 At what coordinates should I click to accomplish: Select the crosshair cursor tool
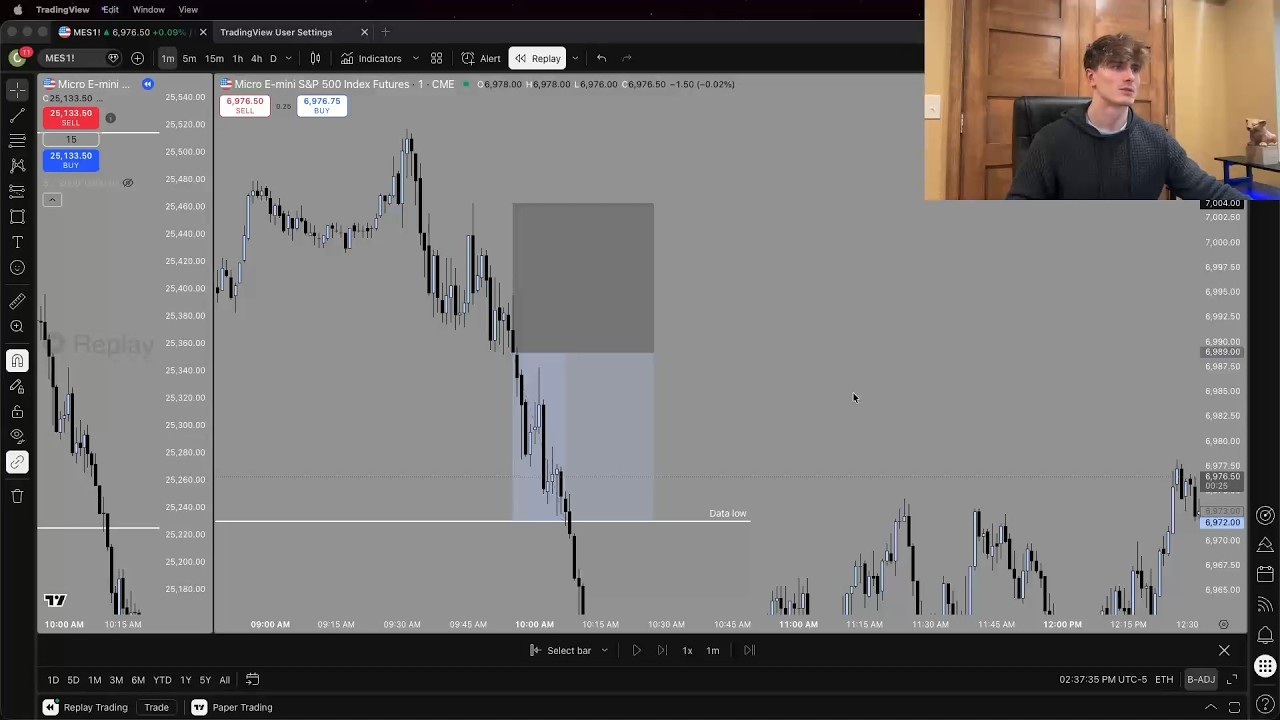click(17, 90)
